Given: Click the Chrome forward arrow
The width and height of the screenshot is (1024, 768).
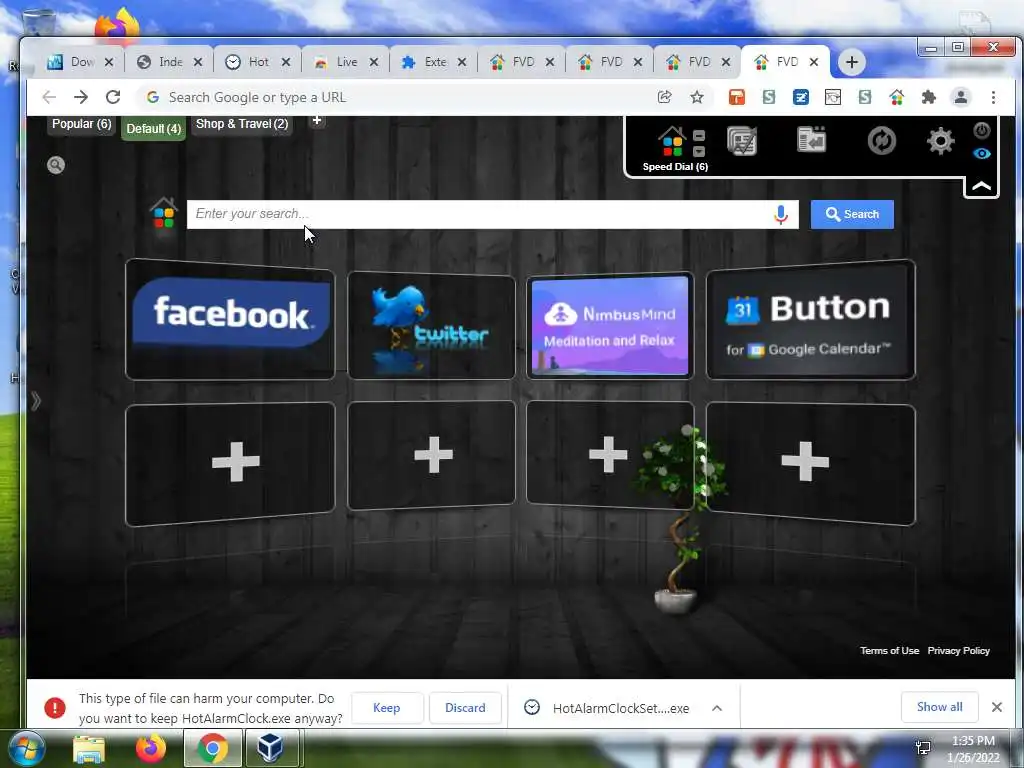Looking at the screenshot, I should [81, 97].
